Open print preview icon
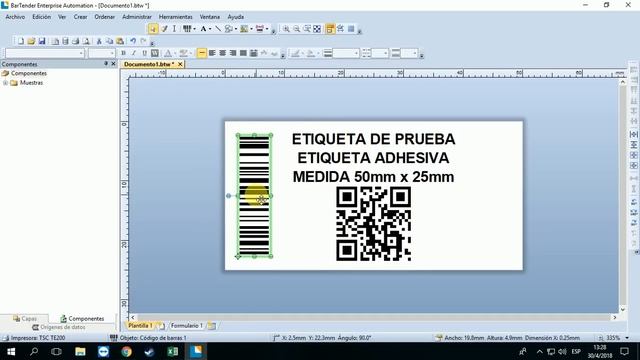The width and height of the screenshot is (640, 360). click(x=86, y=41)
